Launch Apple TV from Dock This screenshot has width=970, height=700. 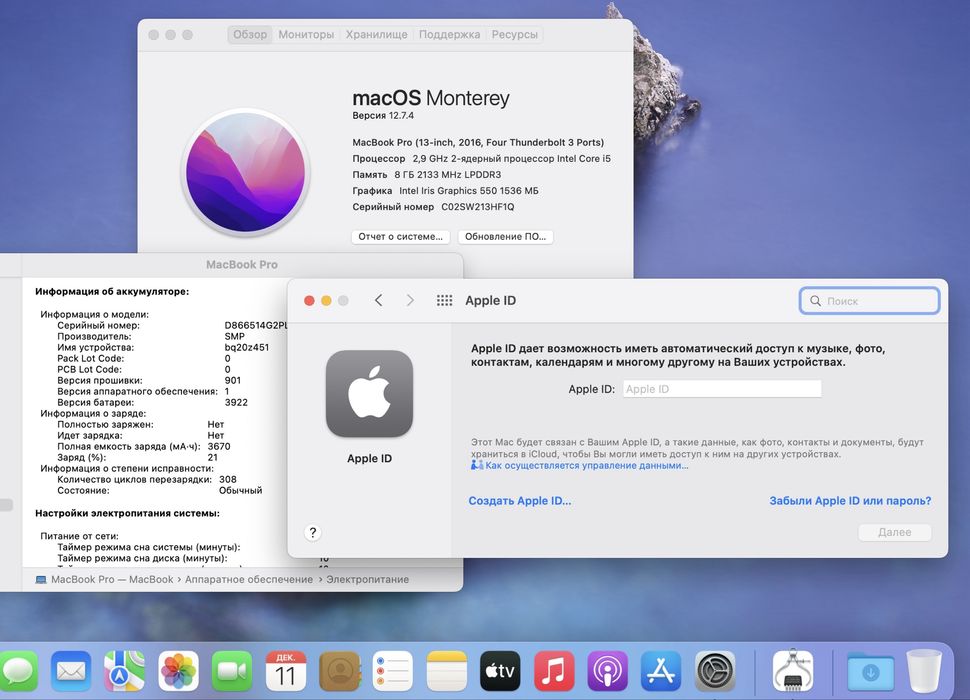500,671
